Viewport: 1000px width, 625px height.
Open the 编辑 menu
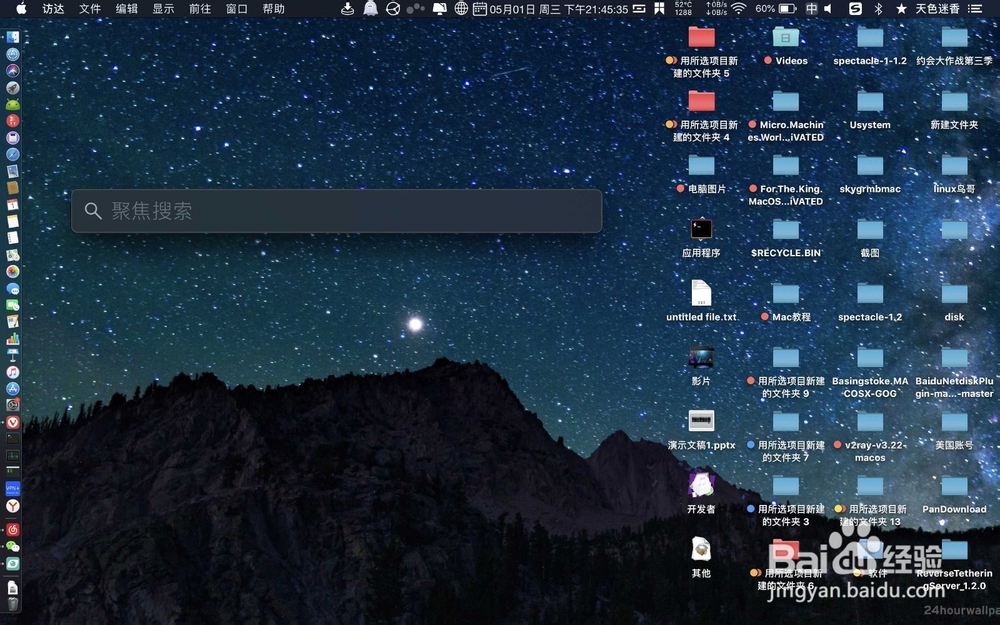tap(126, 8)
